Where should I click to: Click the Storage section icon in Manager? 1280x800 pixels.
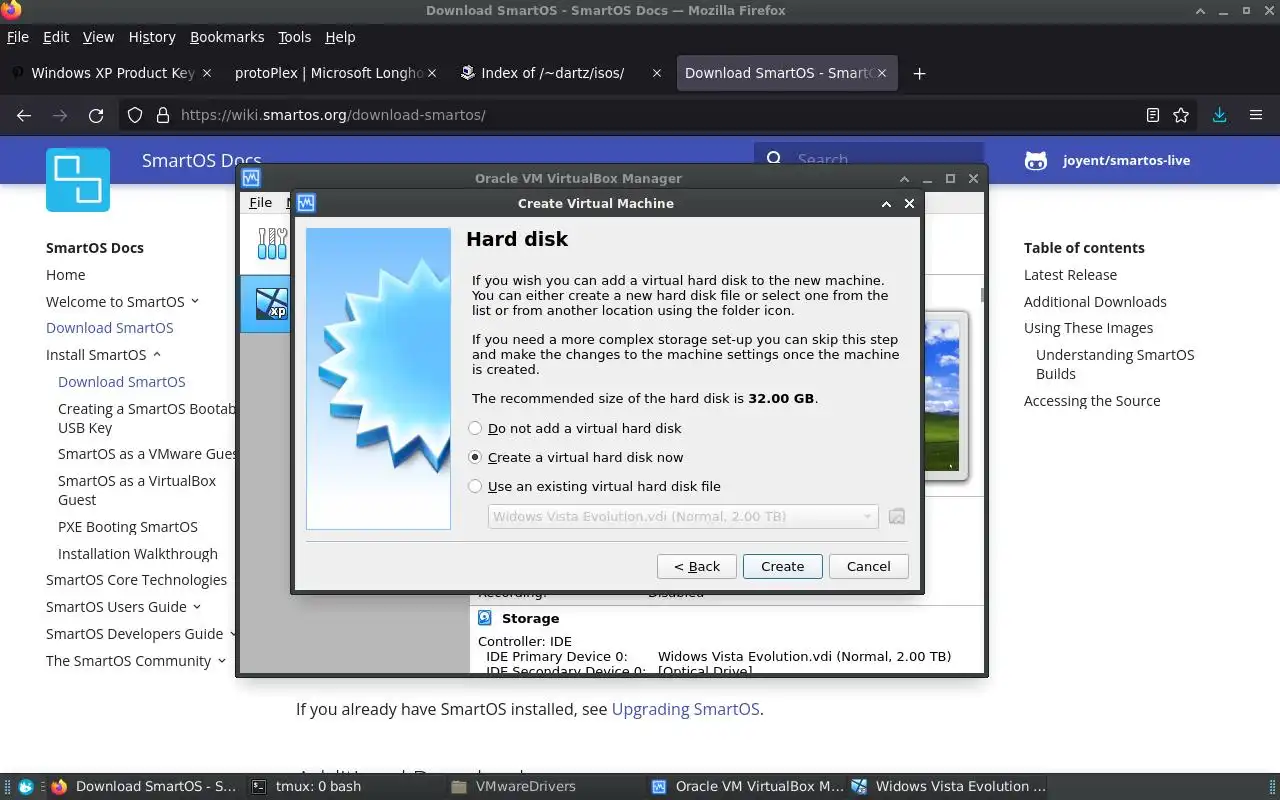[x=485, y=618]
